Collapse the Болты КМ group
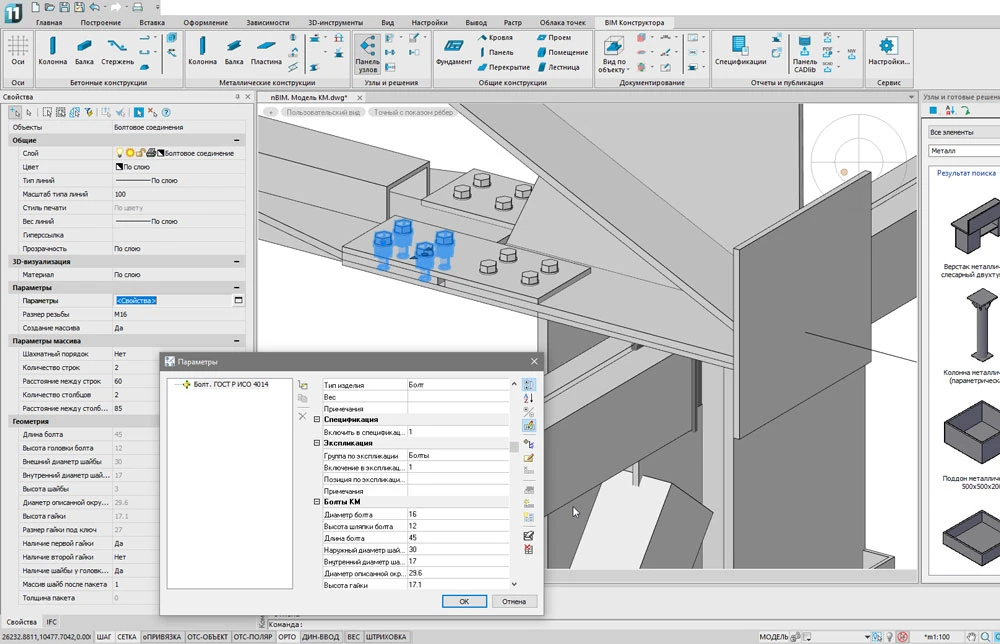 (x=318, y=502)
